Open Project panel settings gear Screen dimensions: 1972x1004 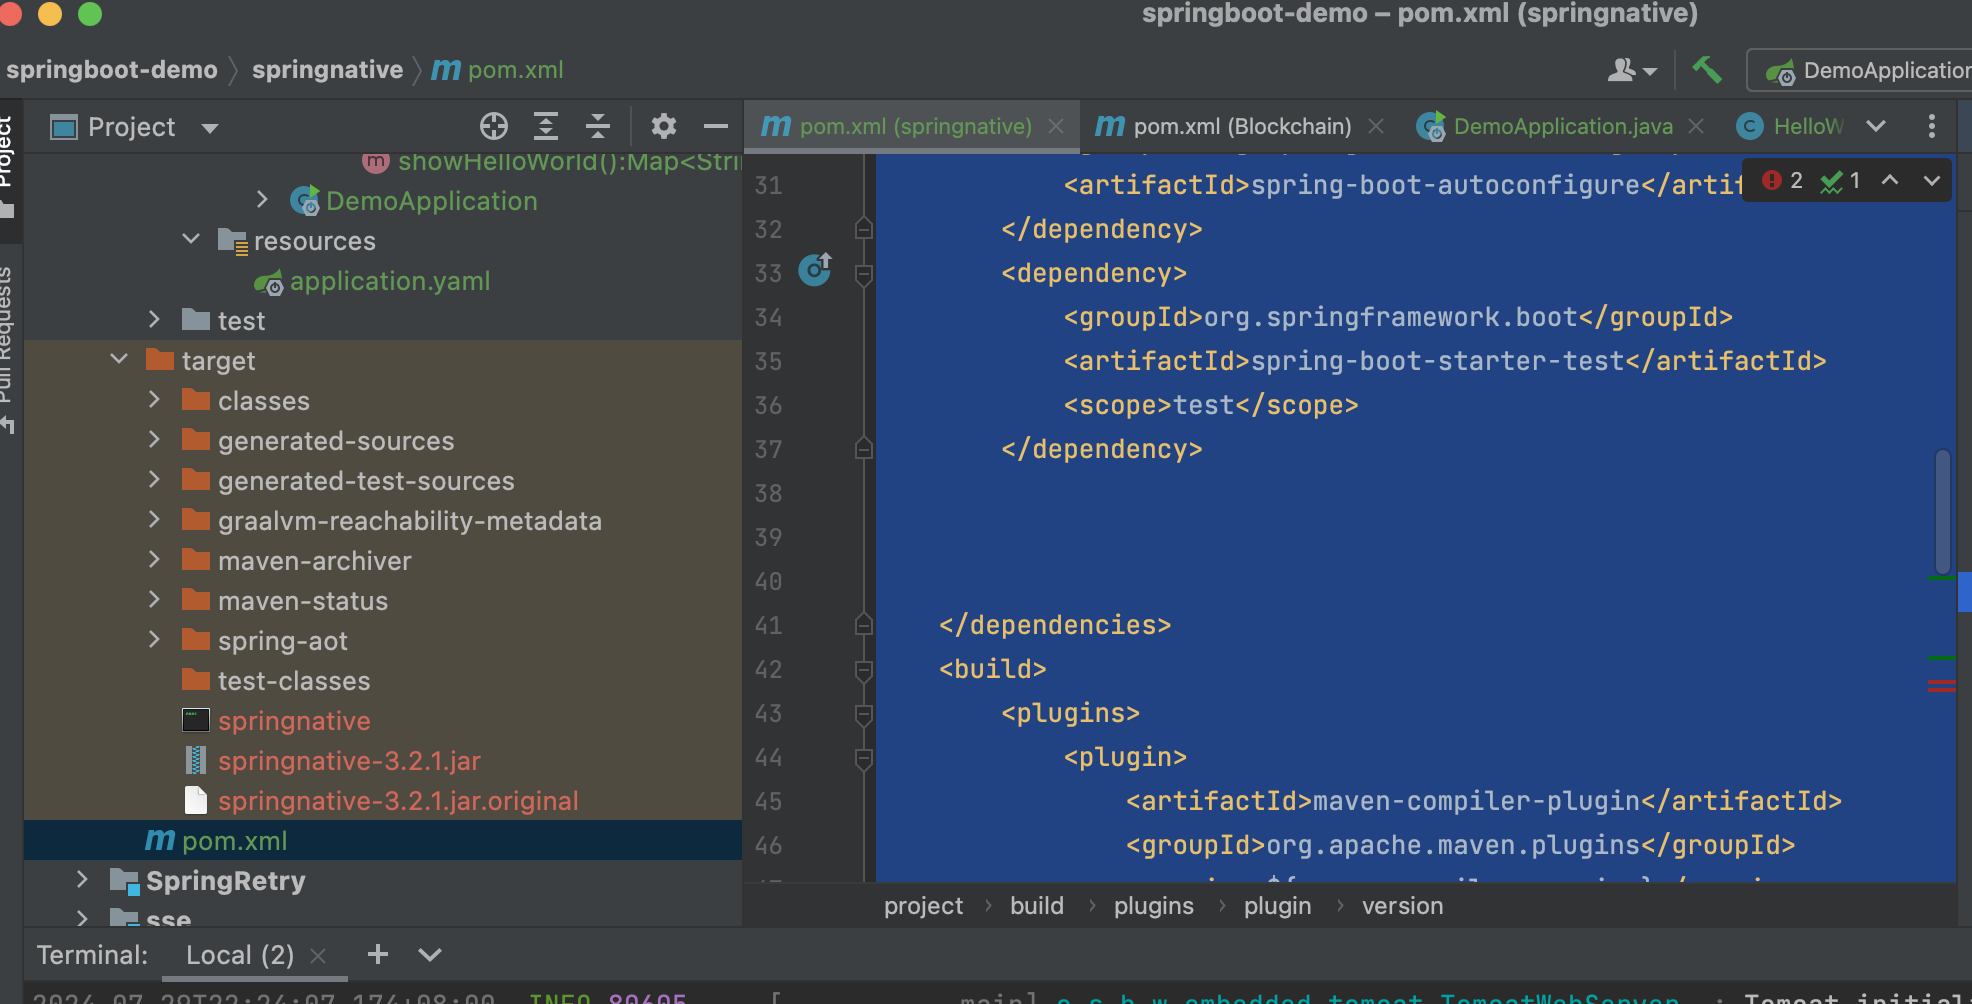[x=664, y=126]
